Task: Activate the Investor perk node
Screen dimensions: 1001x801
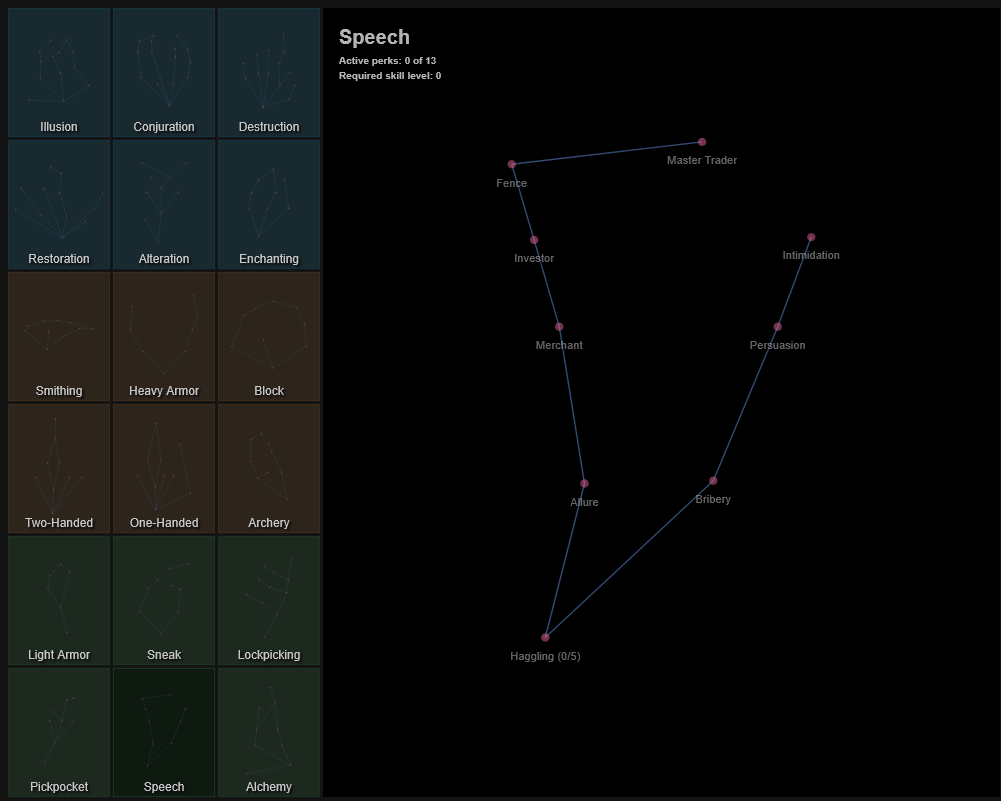Action: 534,240
